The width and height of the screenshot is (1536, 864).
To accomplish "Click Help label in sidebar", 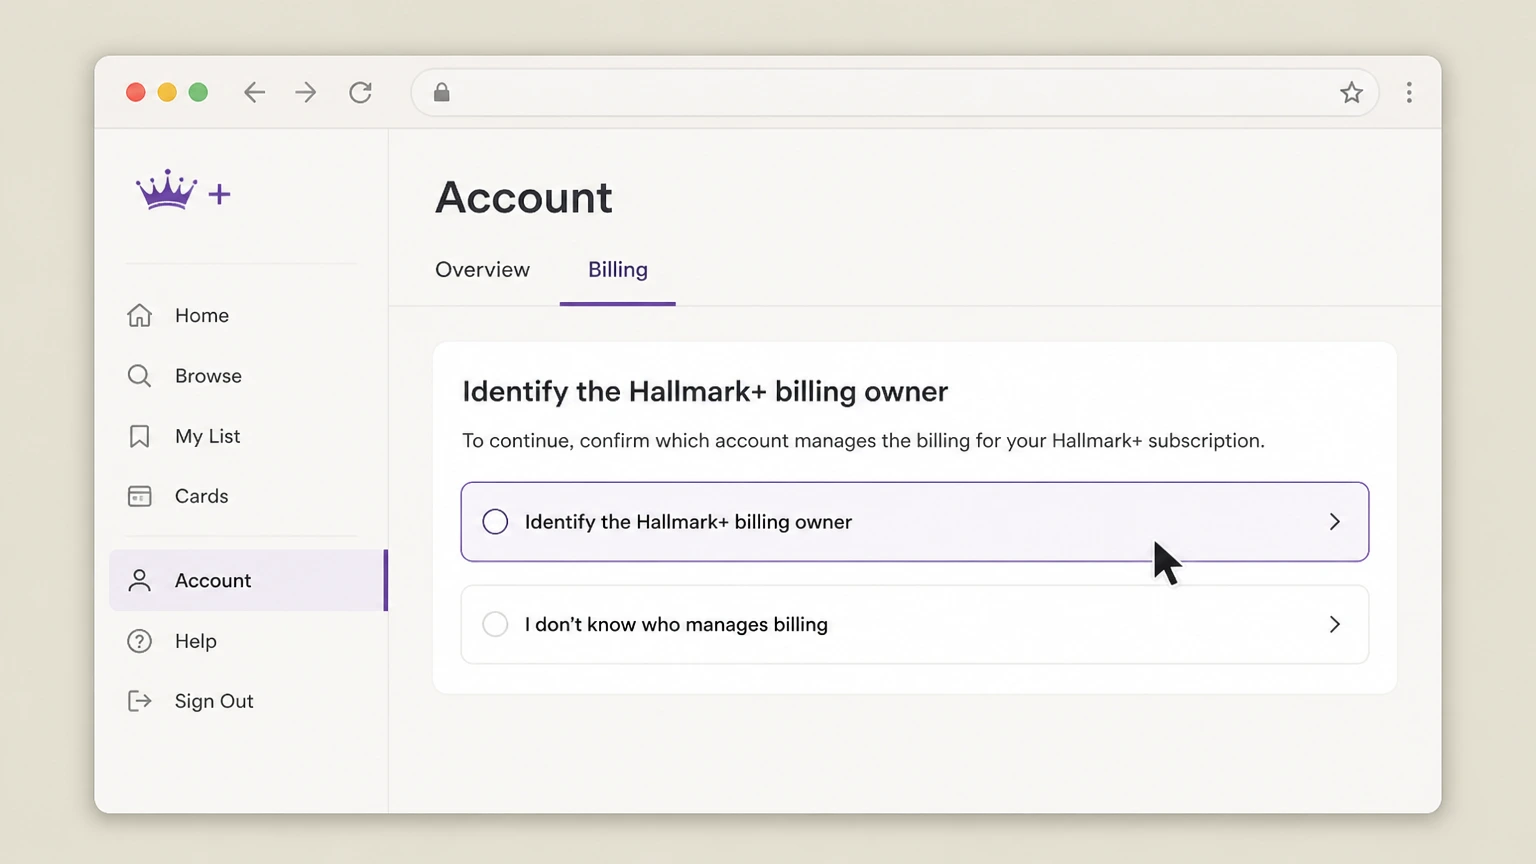I will pyautogui.click(x=195, y=641).
